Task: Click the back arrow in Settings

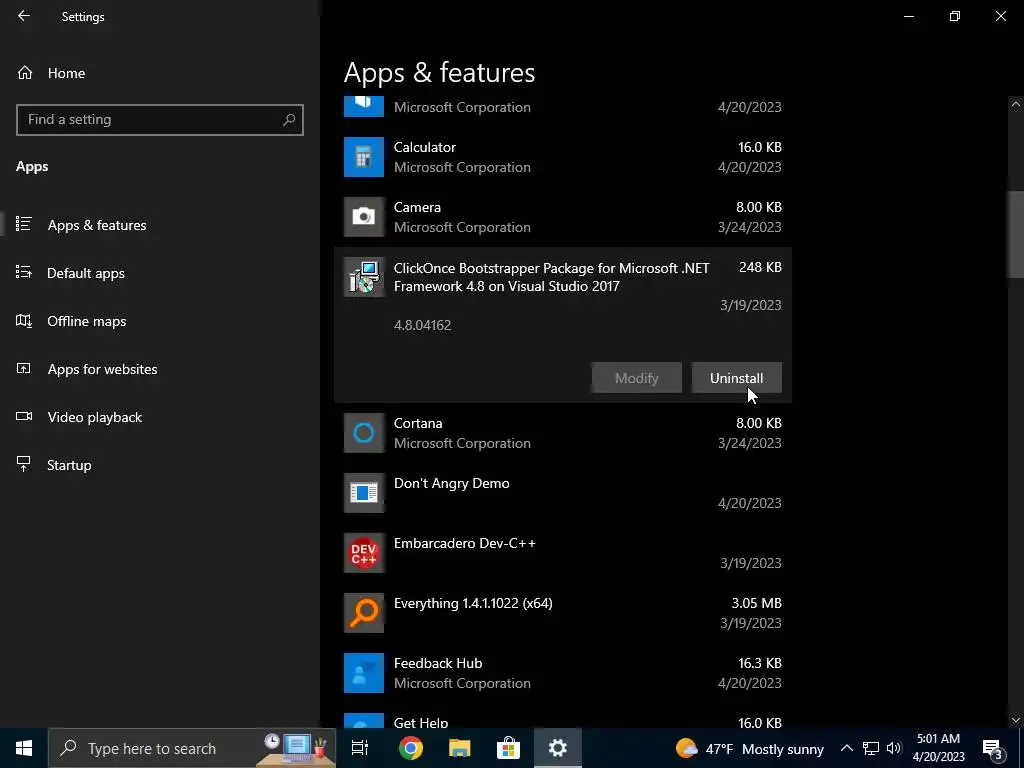Action: point(24,16)
